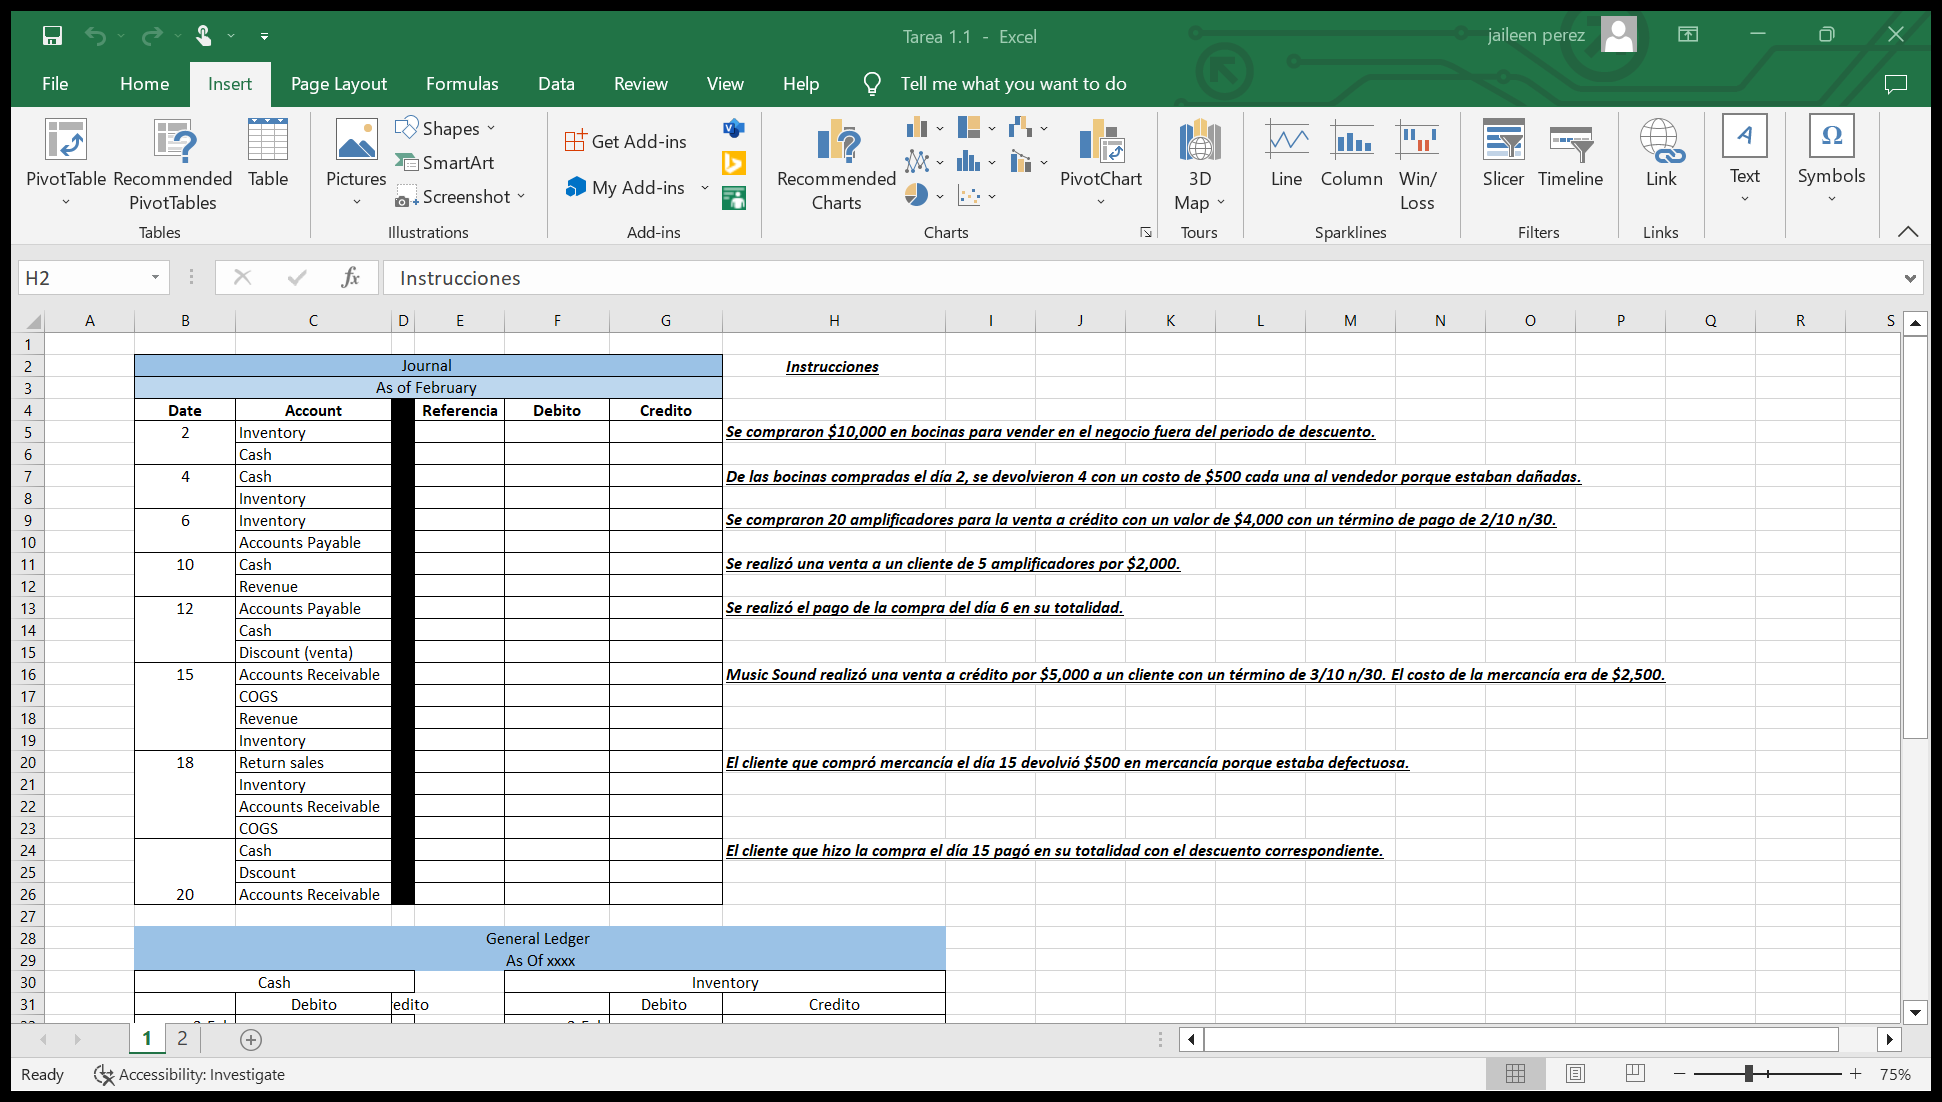Click the zoom slider handle
This screenshot has width=1942, height=1102.
[x=1748, y=1073]
